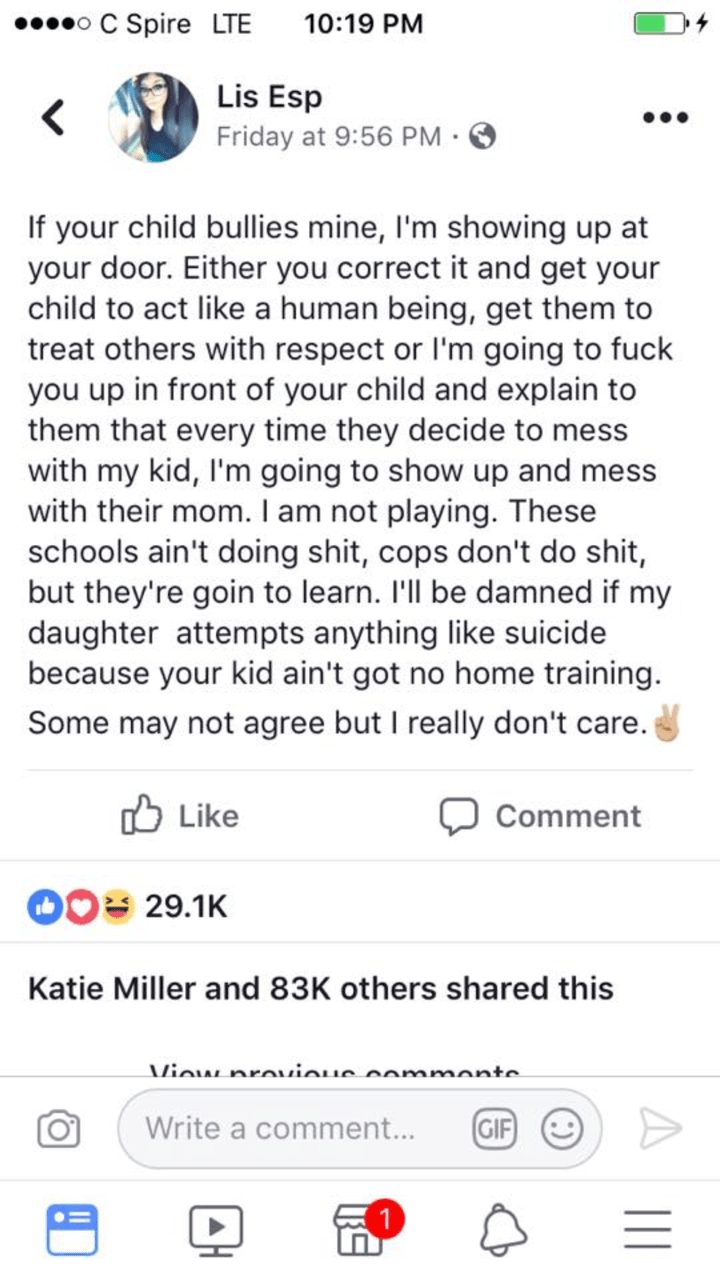720x1280 pixels.
Task: Open the 29.1K reactions list
Action: pos(186,907)
